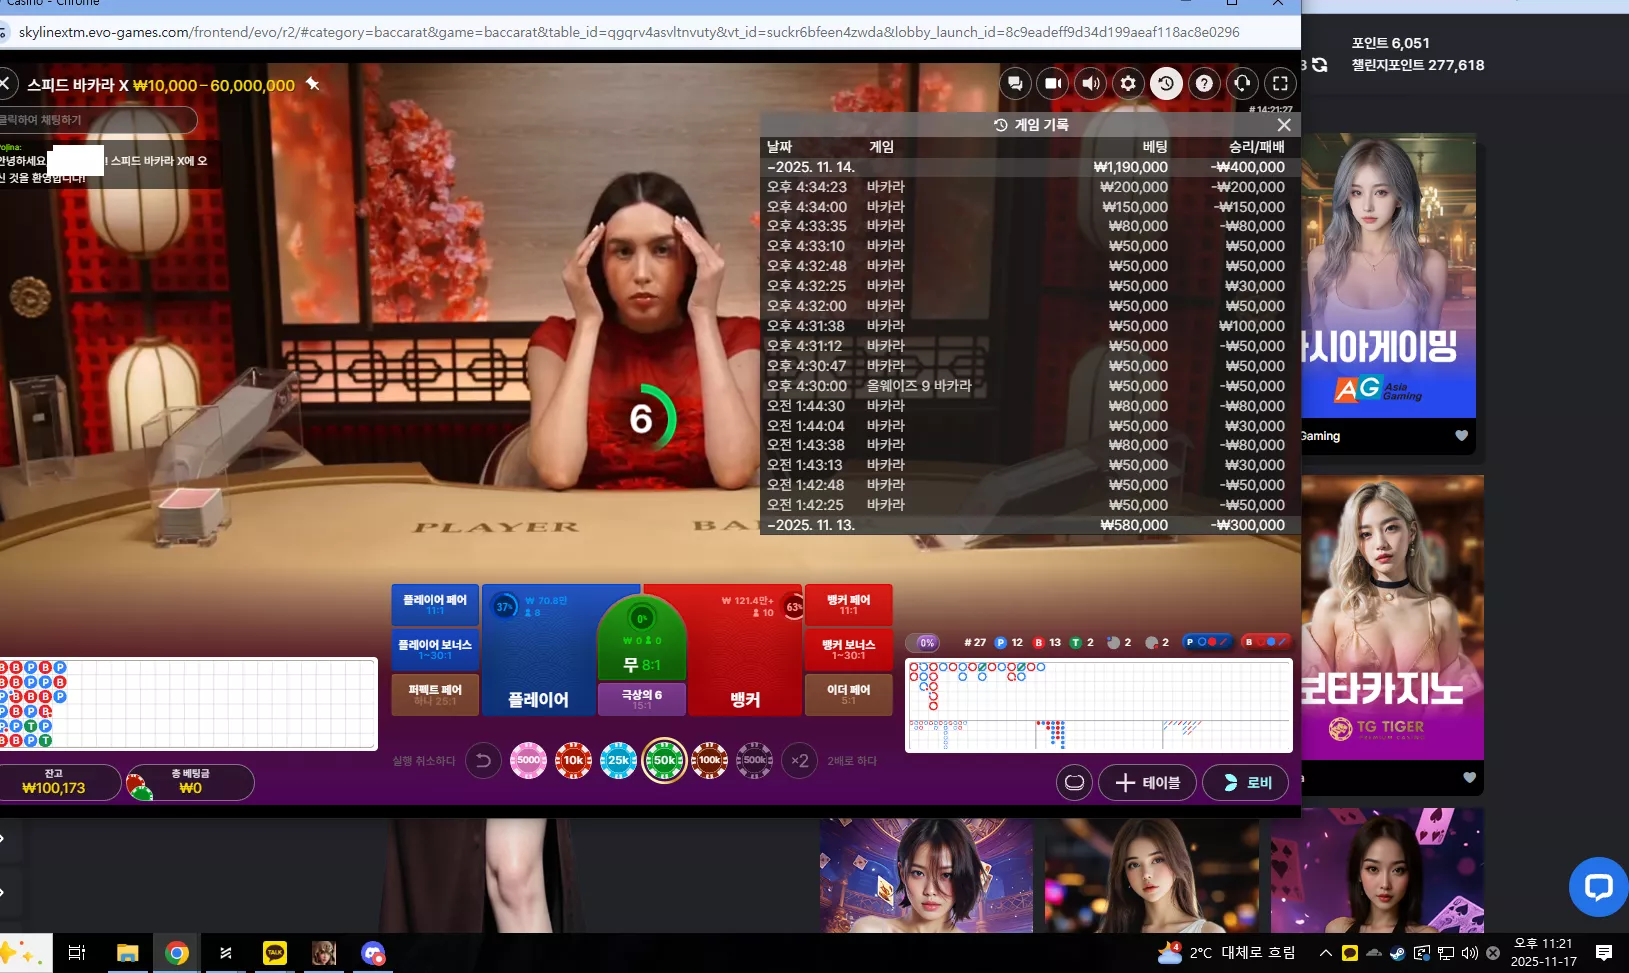Open the bead road scoreboard on left
Image resolution: width=1629 pixels, height=973 pixels.
[188, 704]
